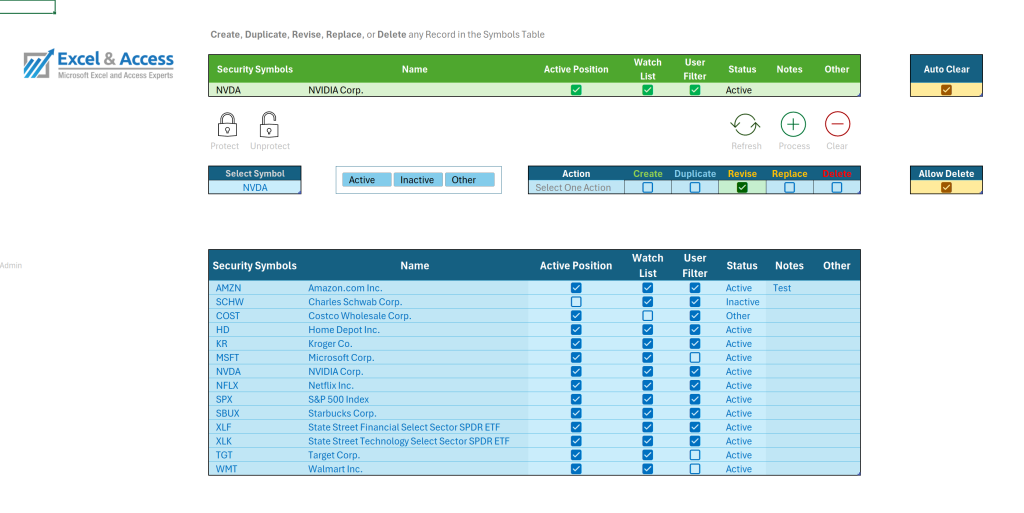This screenshot has width=1024, height=513.
Task: Check the Replace action checkbox
Action: tap(790, 187)
